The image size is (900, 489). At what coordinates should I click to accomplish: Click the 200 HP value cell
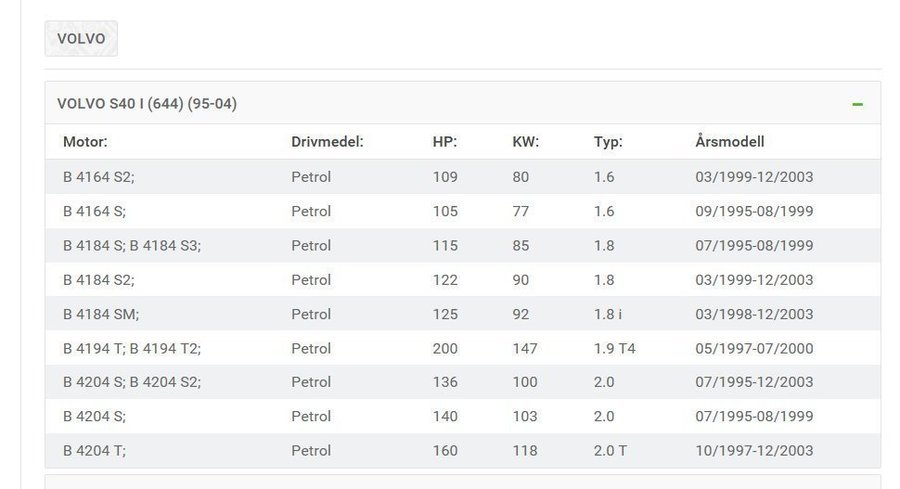tap(445, 348)
